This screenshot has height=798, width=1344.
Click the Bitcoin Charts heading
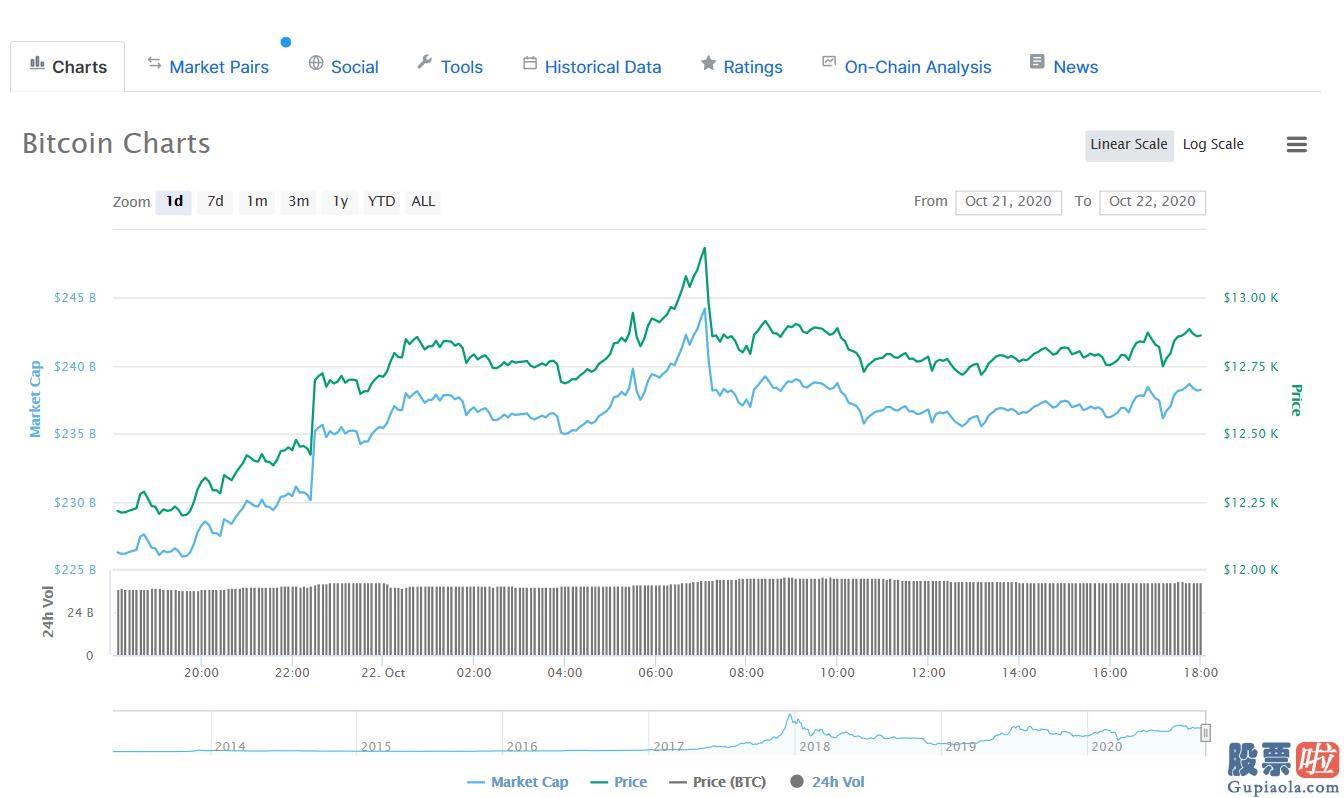click(116, 143)
